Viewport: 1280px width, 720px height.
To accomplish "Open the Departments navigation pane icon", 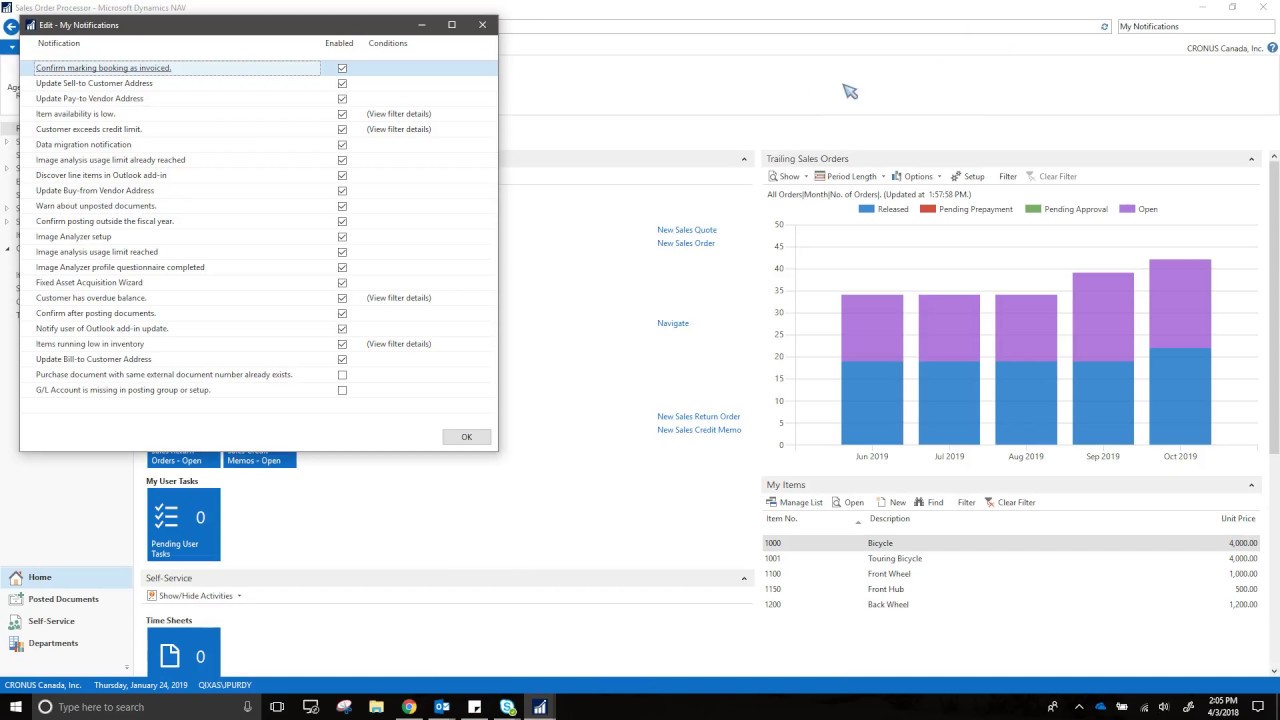I will (16, 643).
